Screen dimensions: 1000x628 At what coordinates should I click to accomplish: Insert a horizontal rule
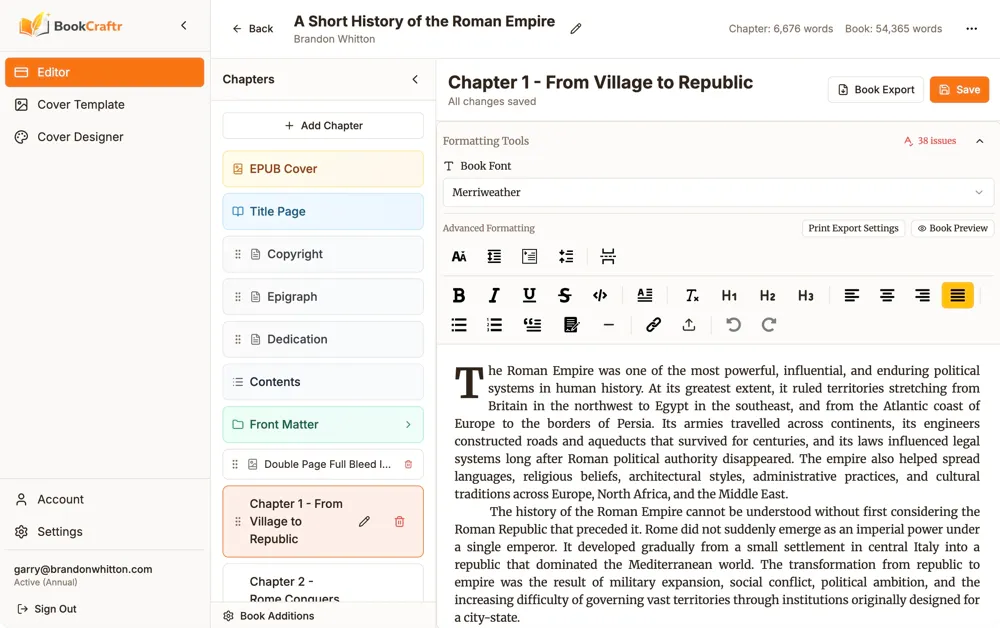(608, 325)
